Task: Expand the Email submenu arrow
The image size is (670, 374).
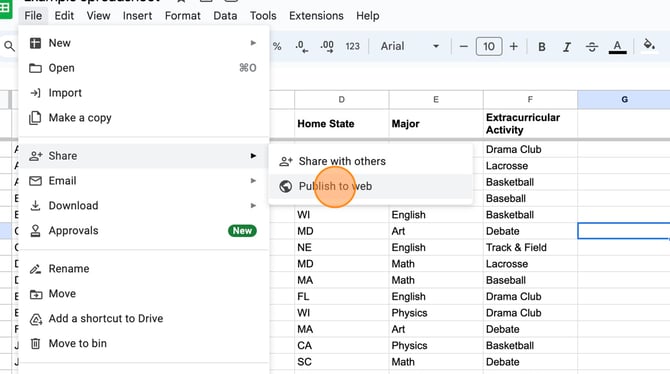Action: pos(253,181)
